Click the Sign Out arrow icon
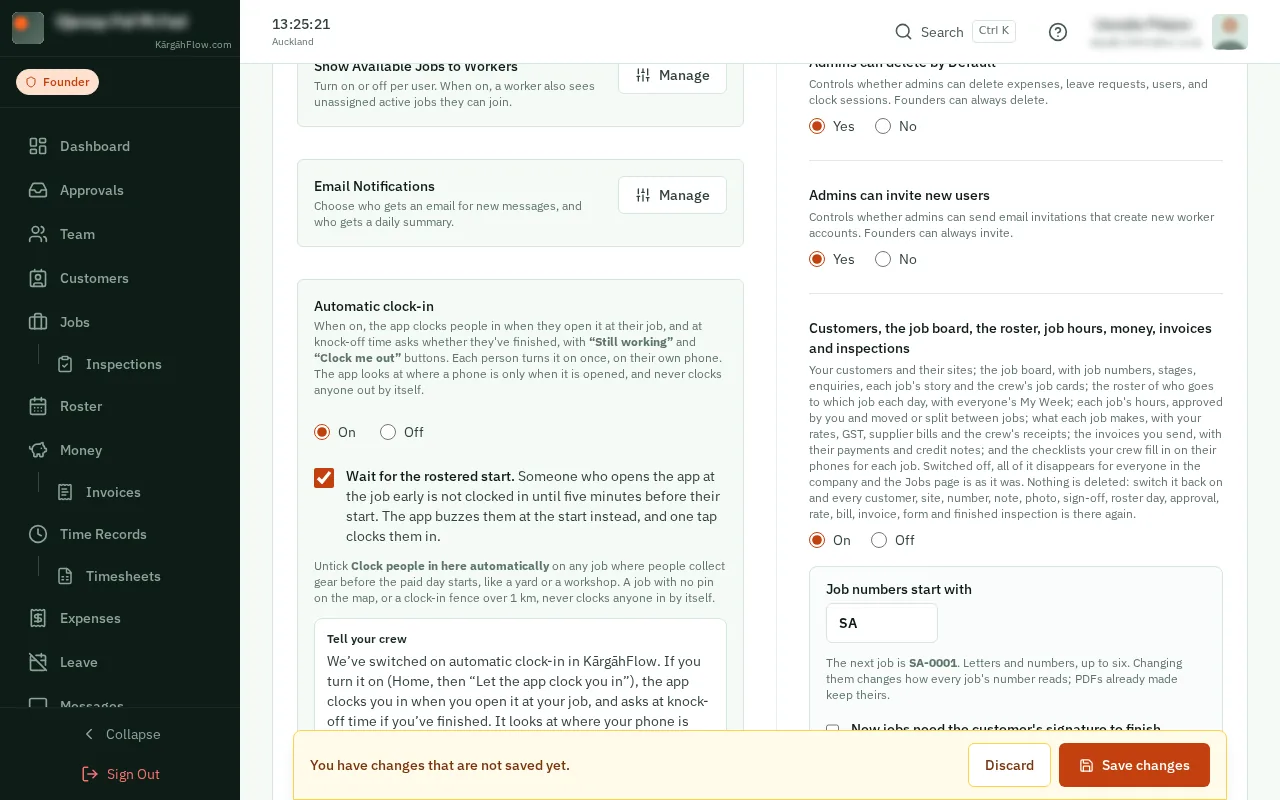This screenshot has height=800, width=1280. (x=90, y=774)
